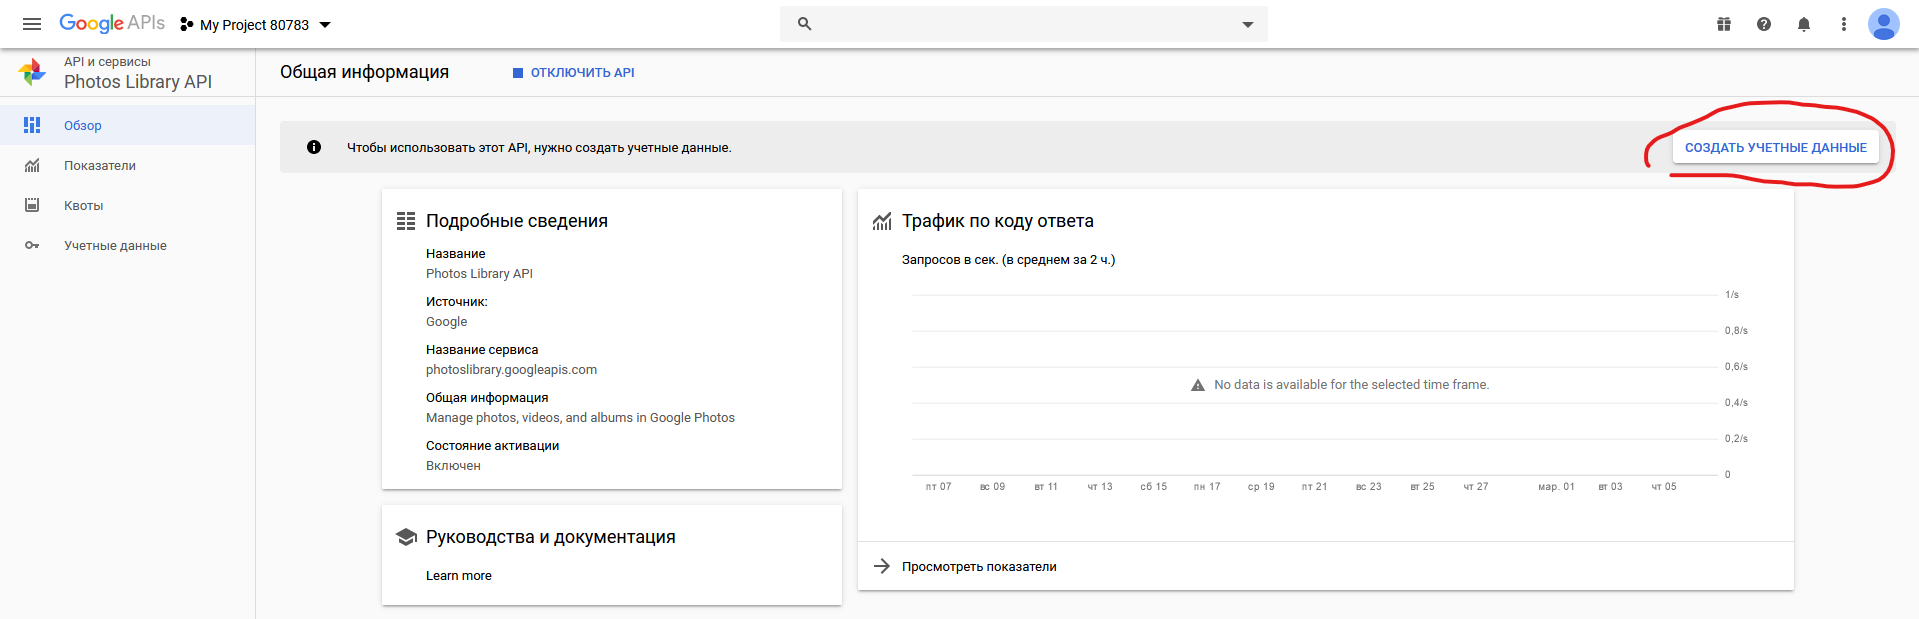The width and height of the screenshot is (1919, 619).
Task: Open the three-dot settings menu
Action: pyautogui.click(x=1844, y=24)
